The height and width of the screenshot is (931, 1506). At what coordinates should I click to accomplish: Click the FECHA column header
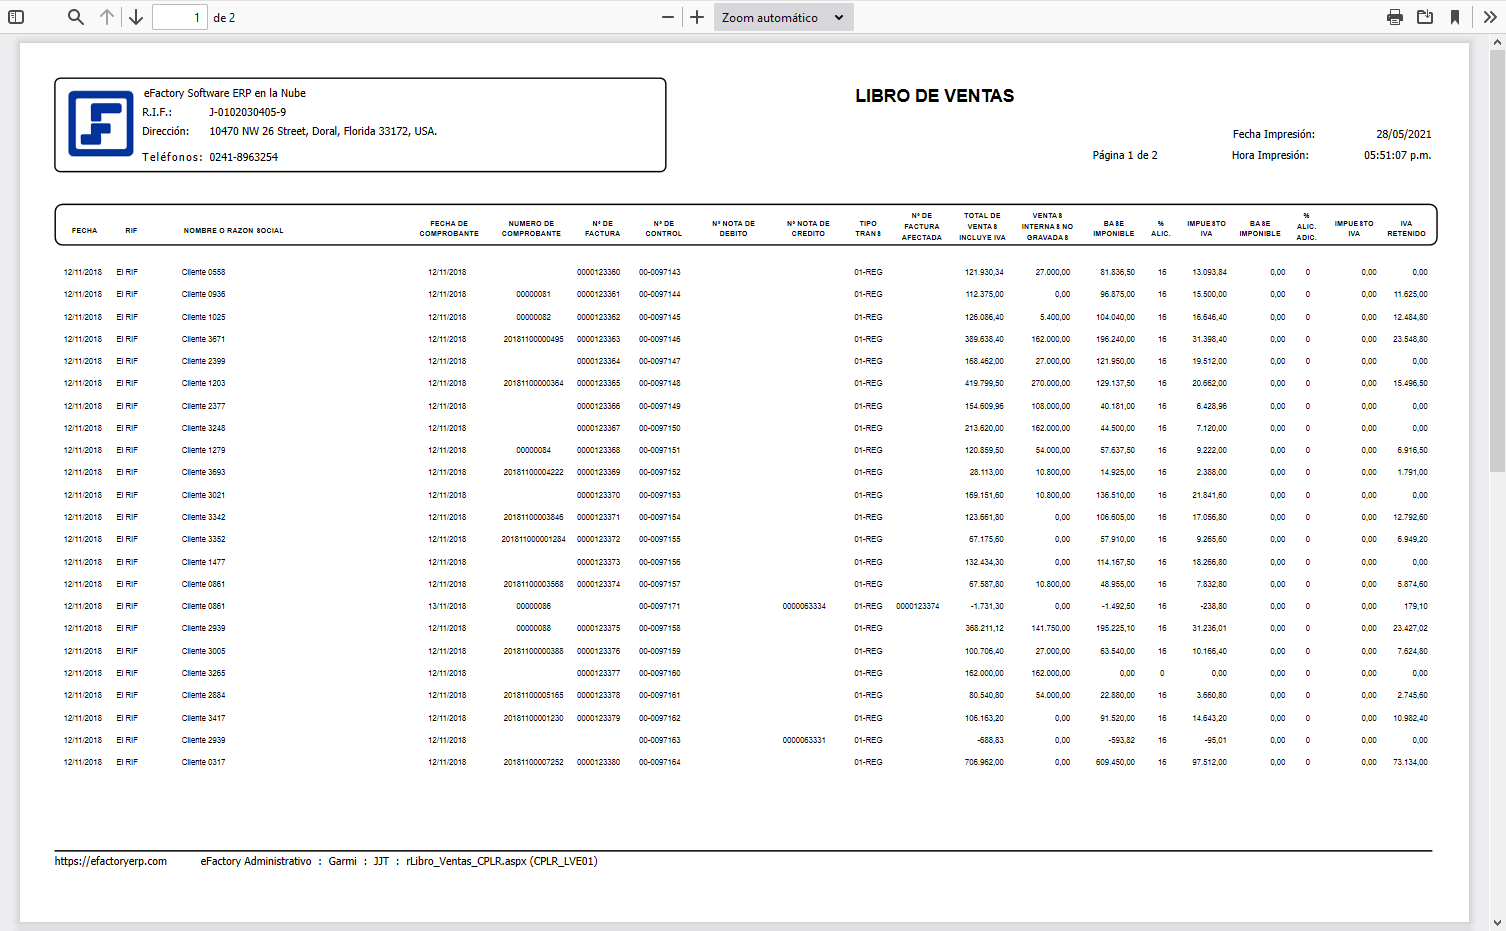(84, 230)
